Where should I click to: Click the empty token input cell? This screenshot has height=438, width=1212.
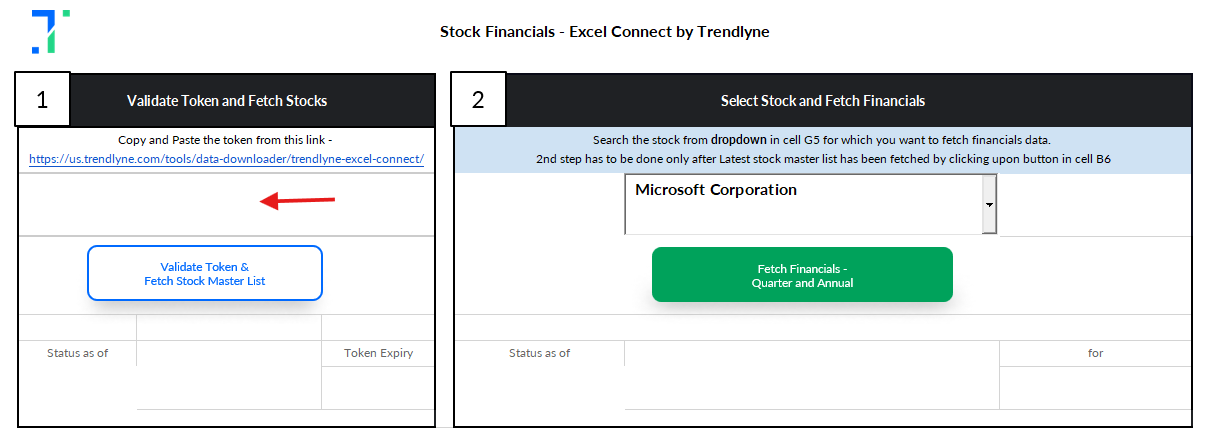pyautogui.click(x=226, y=204)
